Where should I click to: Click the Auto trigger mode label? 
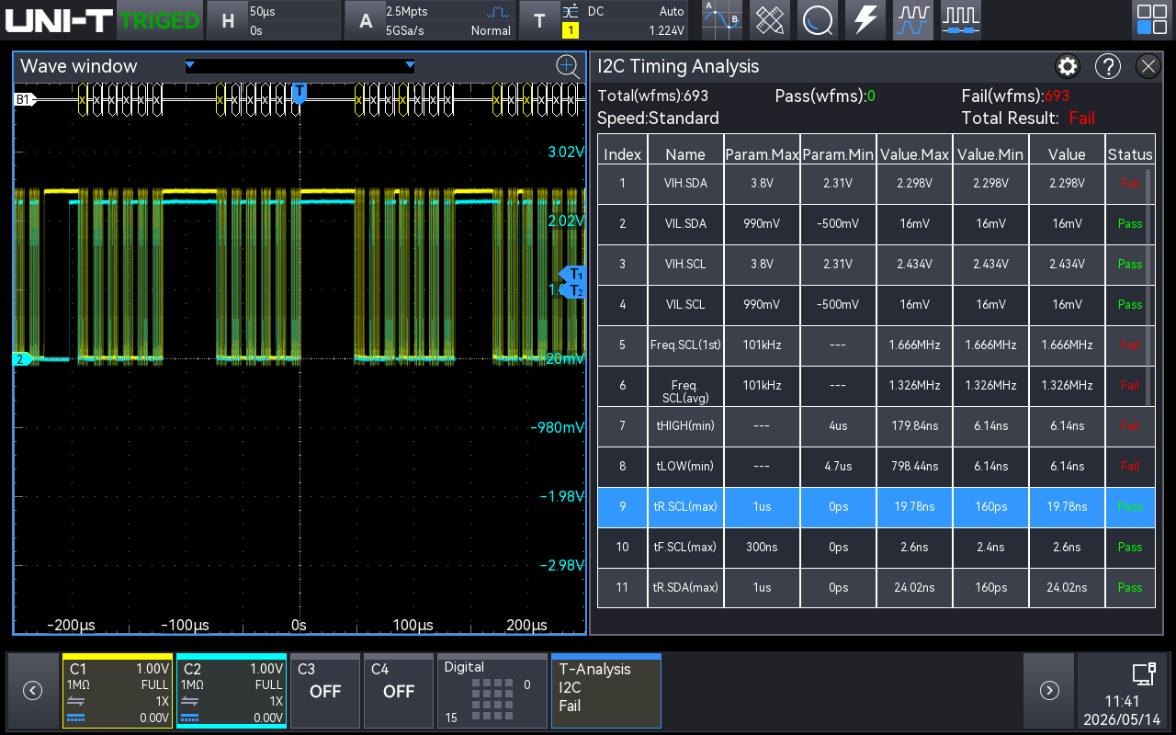pos(671,11)
